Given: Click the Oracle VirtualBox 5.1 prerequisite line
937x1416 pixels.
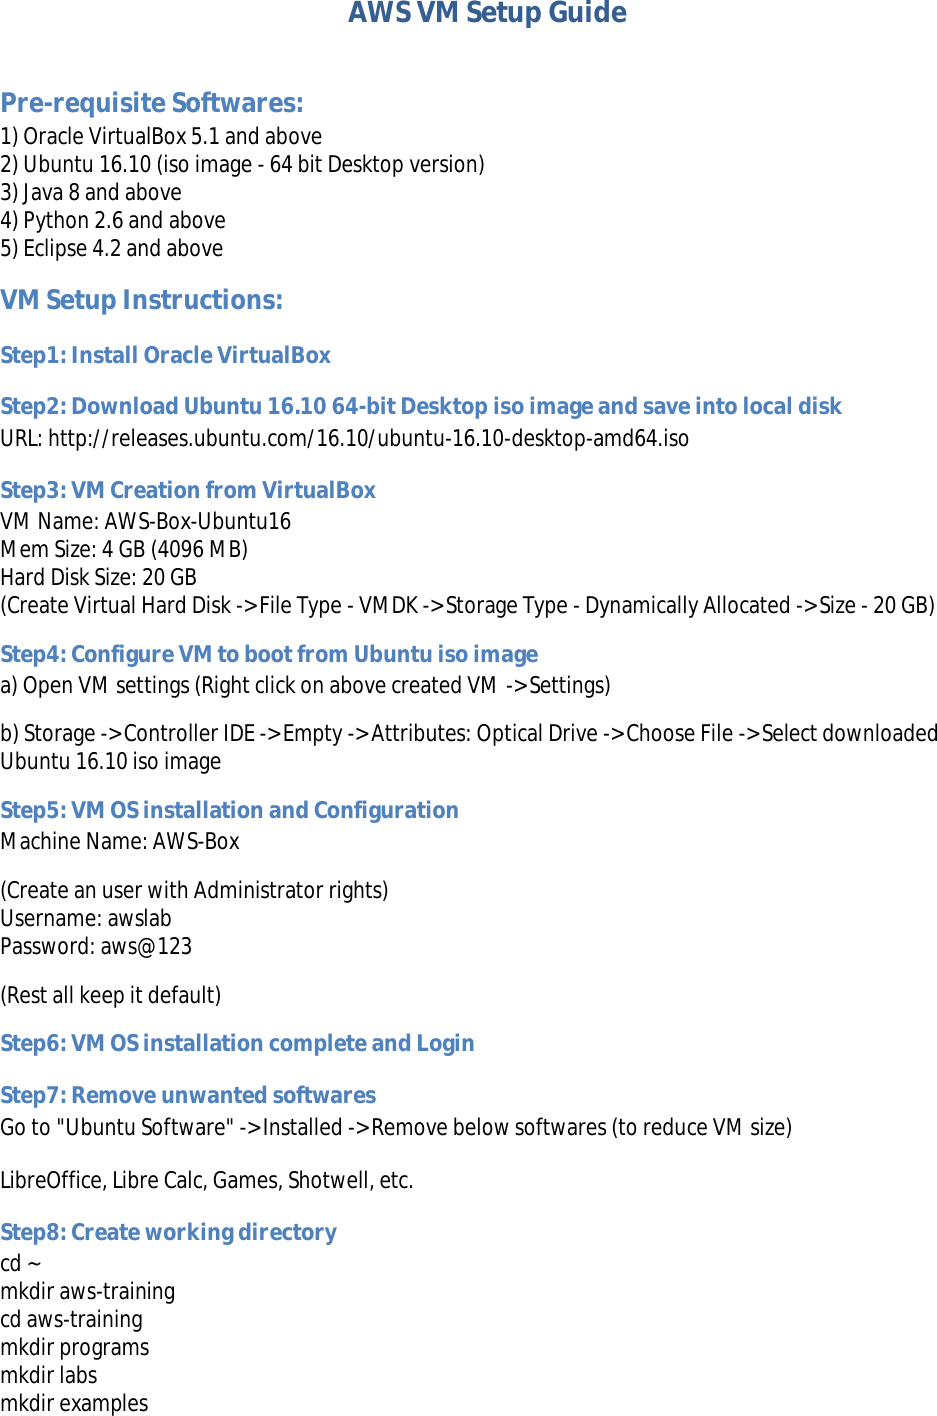Looking at the screenshot, I should coord(161,136).
